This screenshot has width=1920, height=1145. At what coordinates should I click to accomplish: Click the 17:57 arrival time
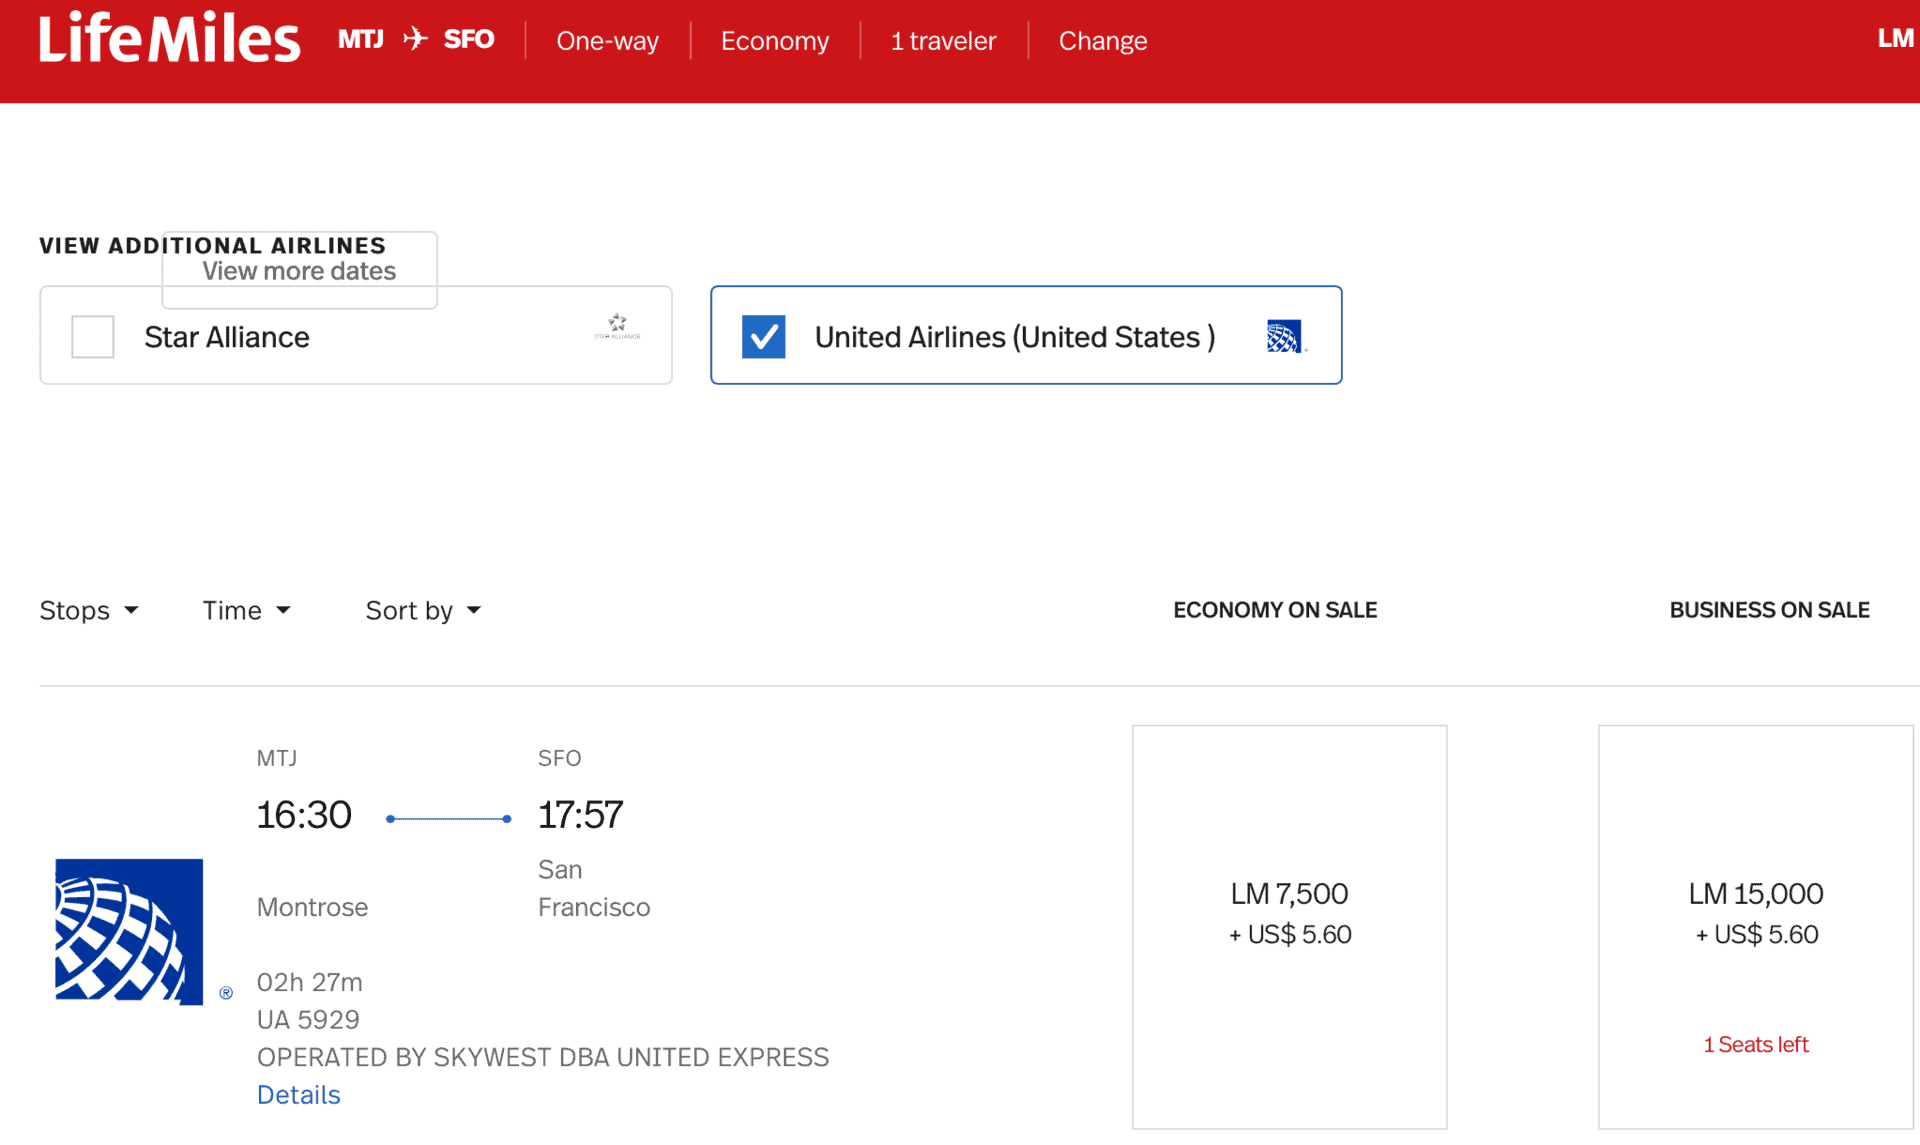tap(580, 815)
